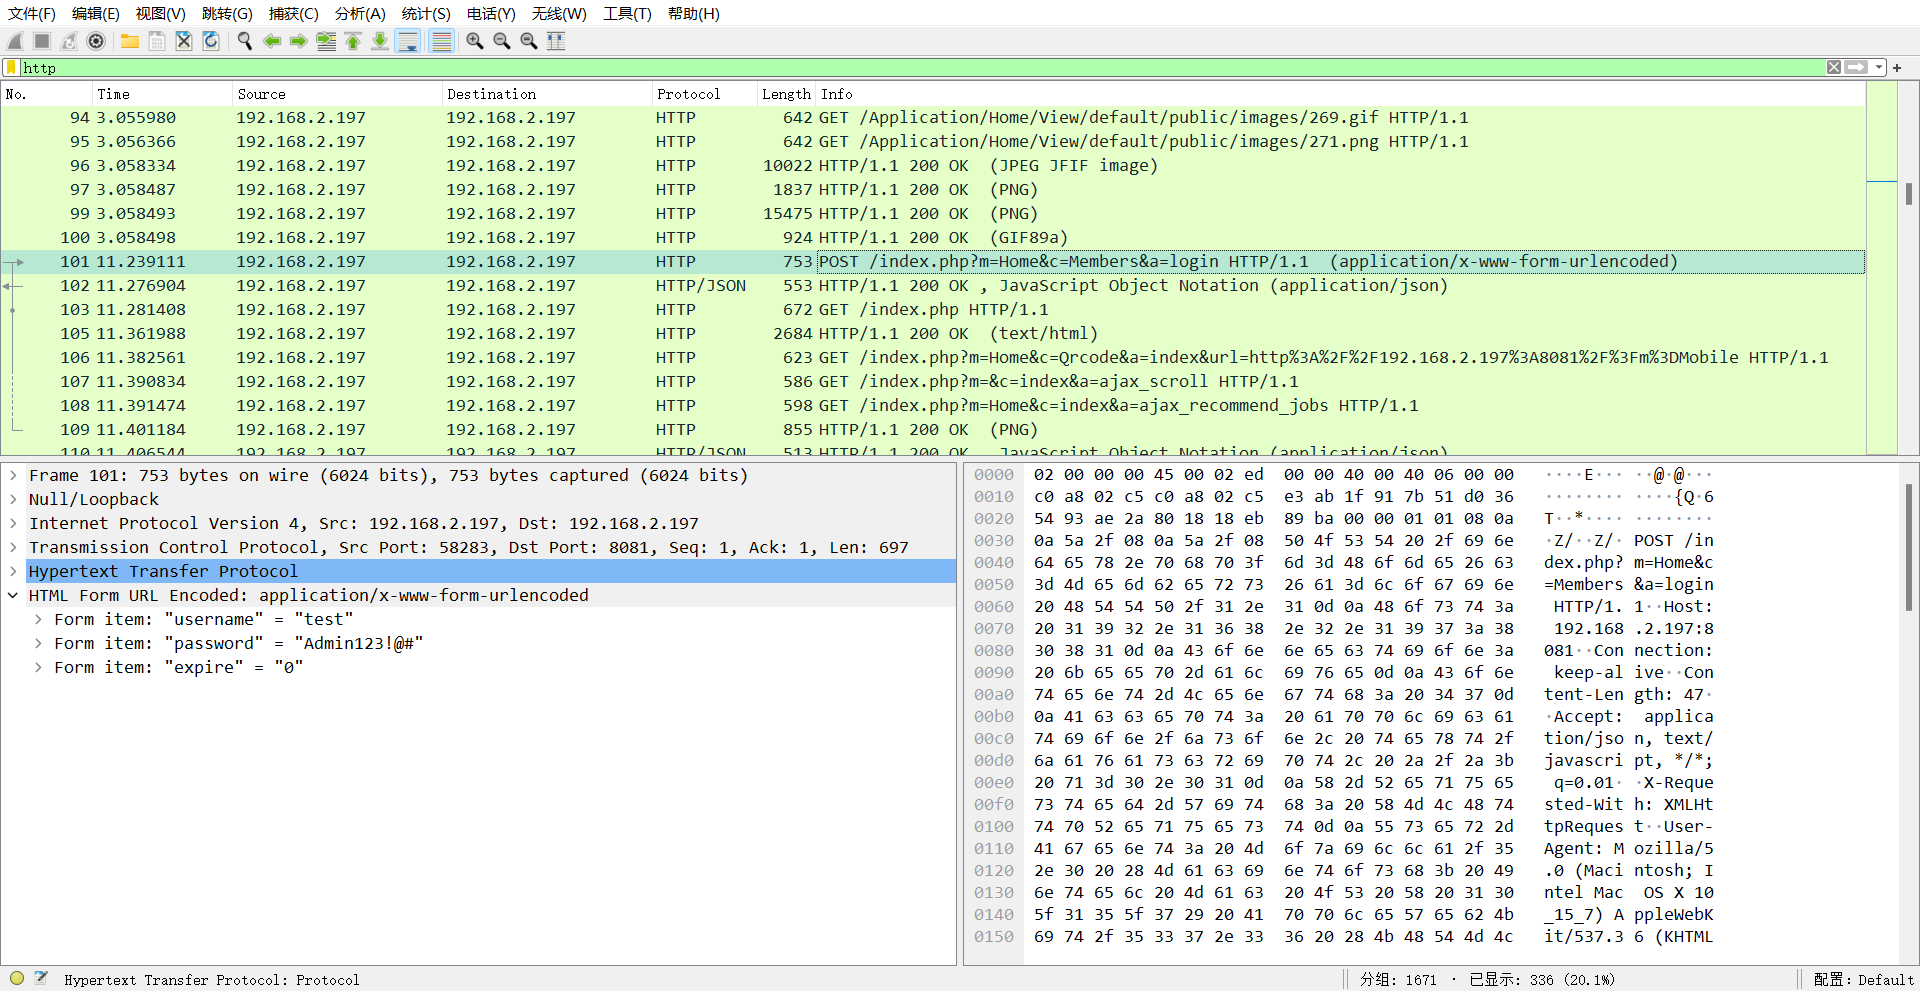Open the 文件(F) menu
The height and width of the screenshot is (991, 1920).
coord(32,13)
